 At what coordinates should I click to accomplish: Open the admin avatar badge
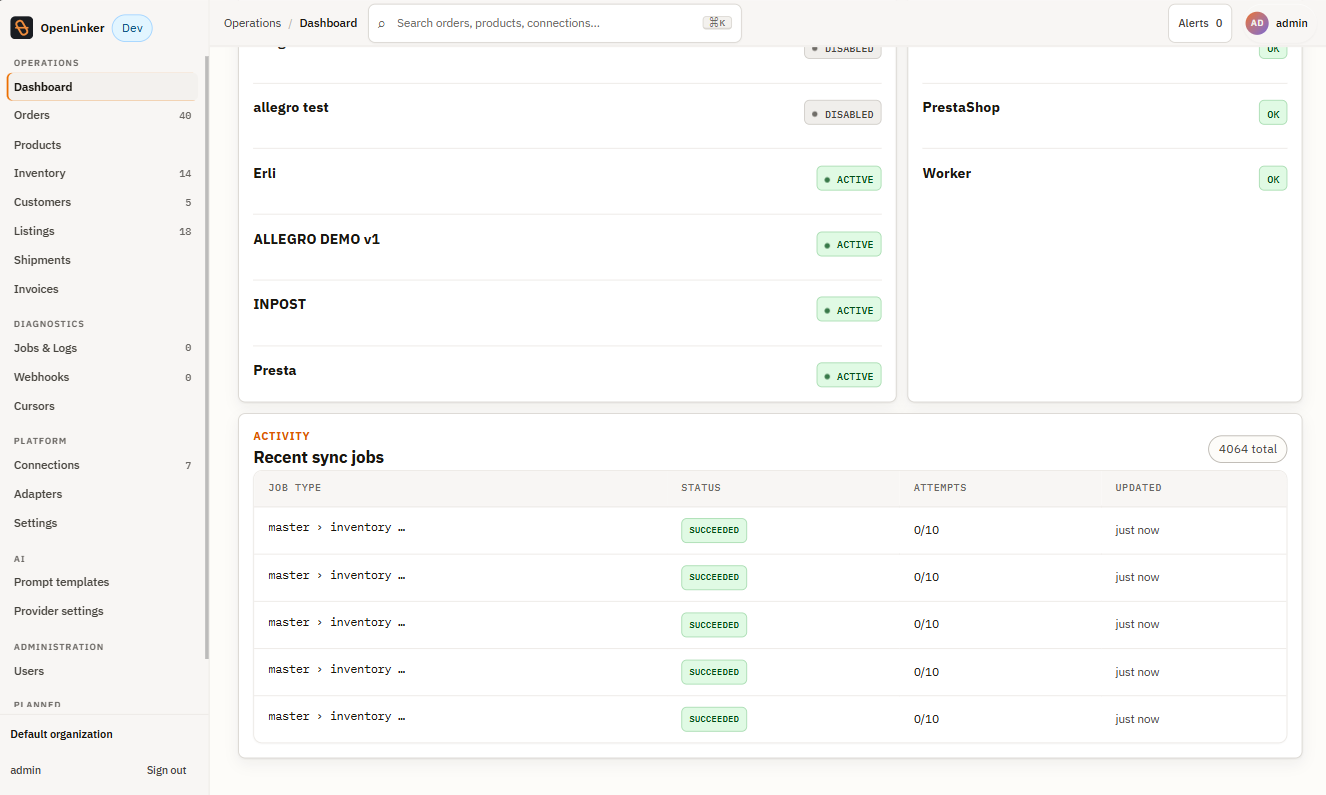click(x=1257, y=23)
